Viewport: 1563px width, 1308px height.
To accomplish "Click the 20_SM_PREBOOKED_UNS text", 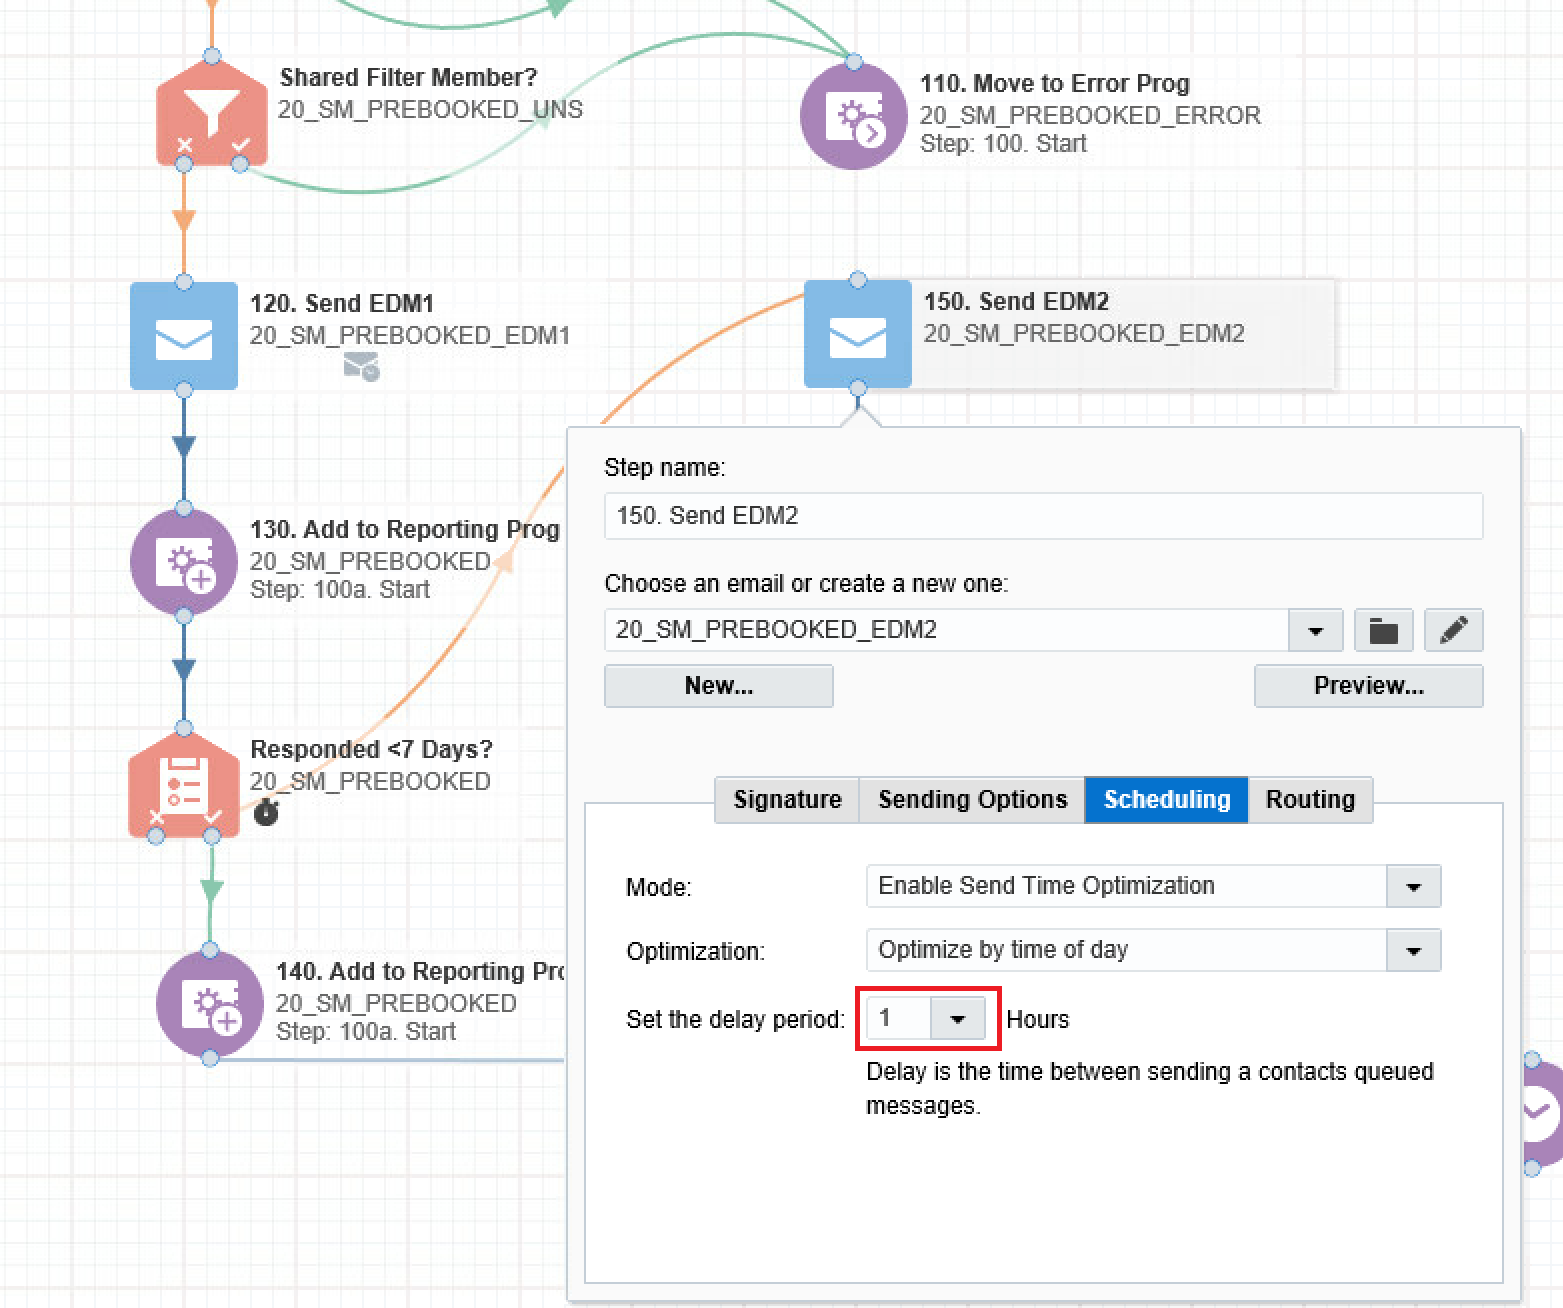I will tap(430, 110).
